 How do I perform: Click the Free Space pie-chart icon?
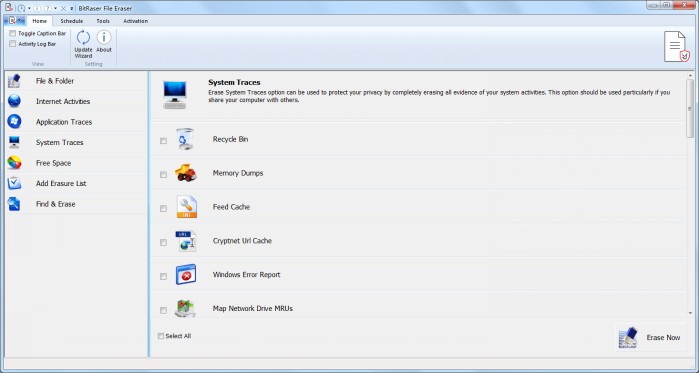tap(14, 163)
